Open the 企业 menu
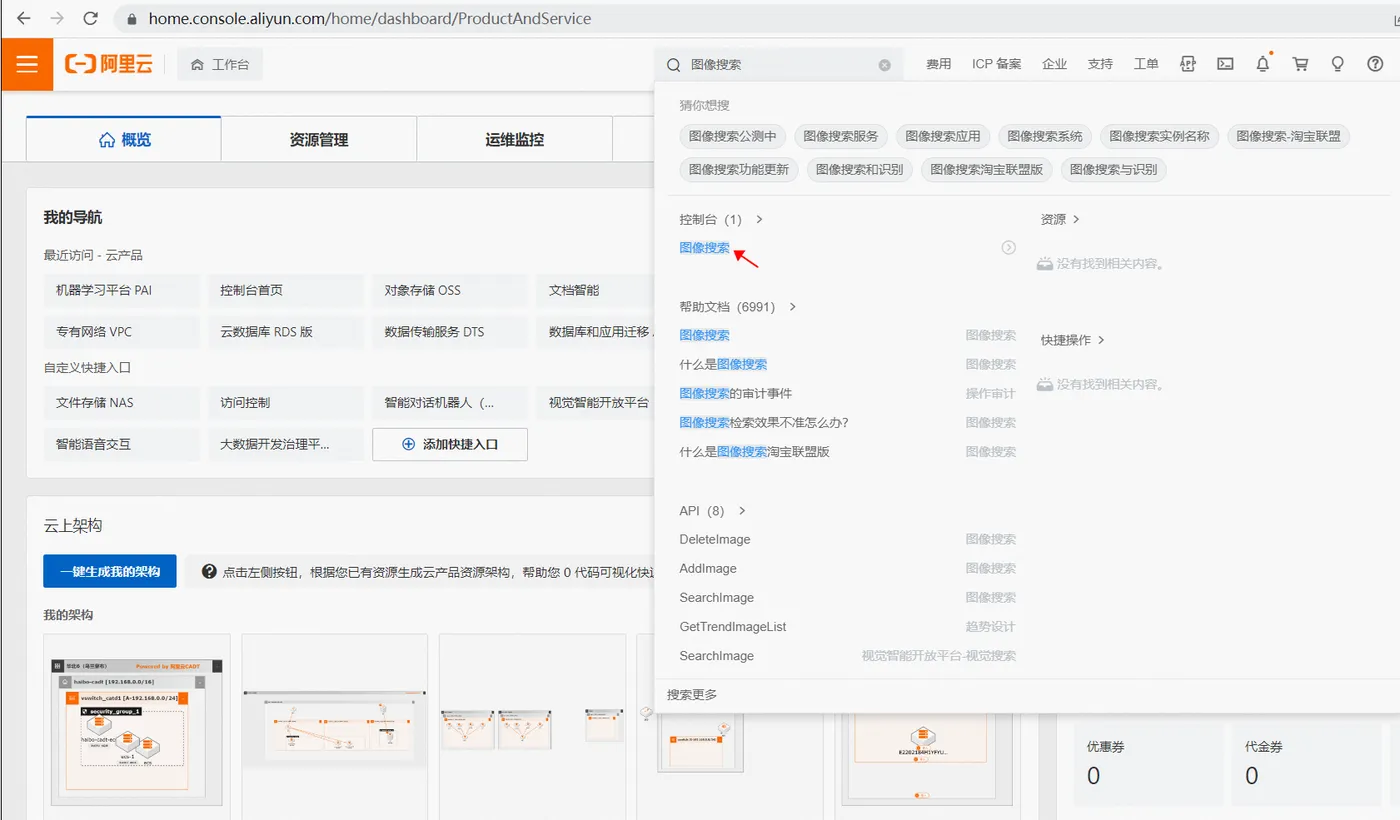 point(1054,64)
